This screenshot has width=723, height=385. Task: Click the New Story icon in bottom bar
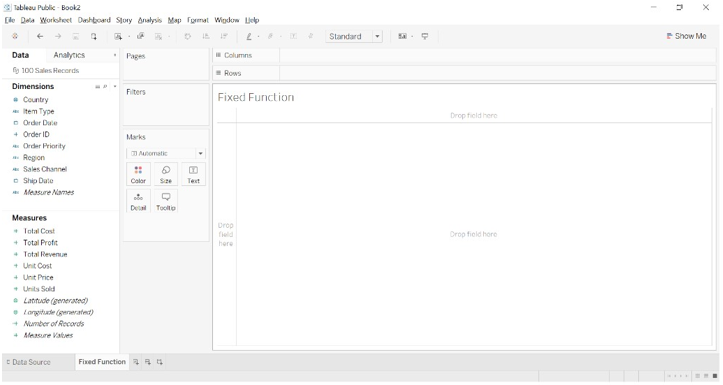(160, 362)
